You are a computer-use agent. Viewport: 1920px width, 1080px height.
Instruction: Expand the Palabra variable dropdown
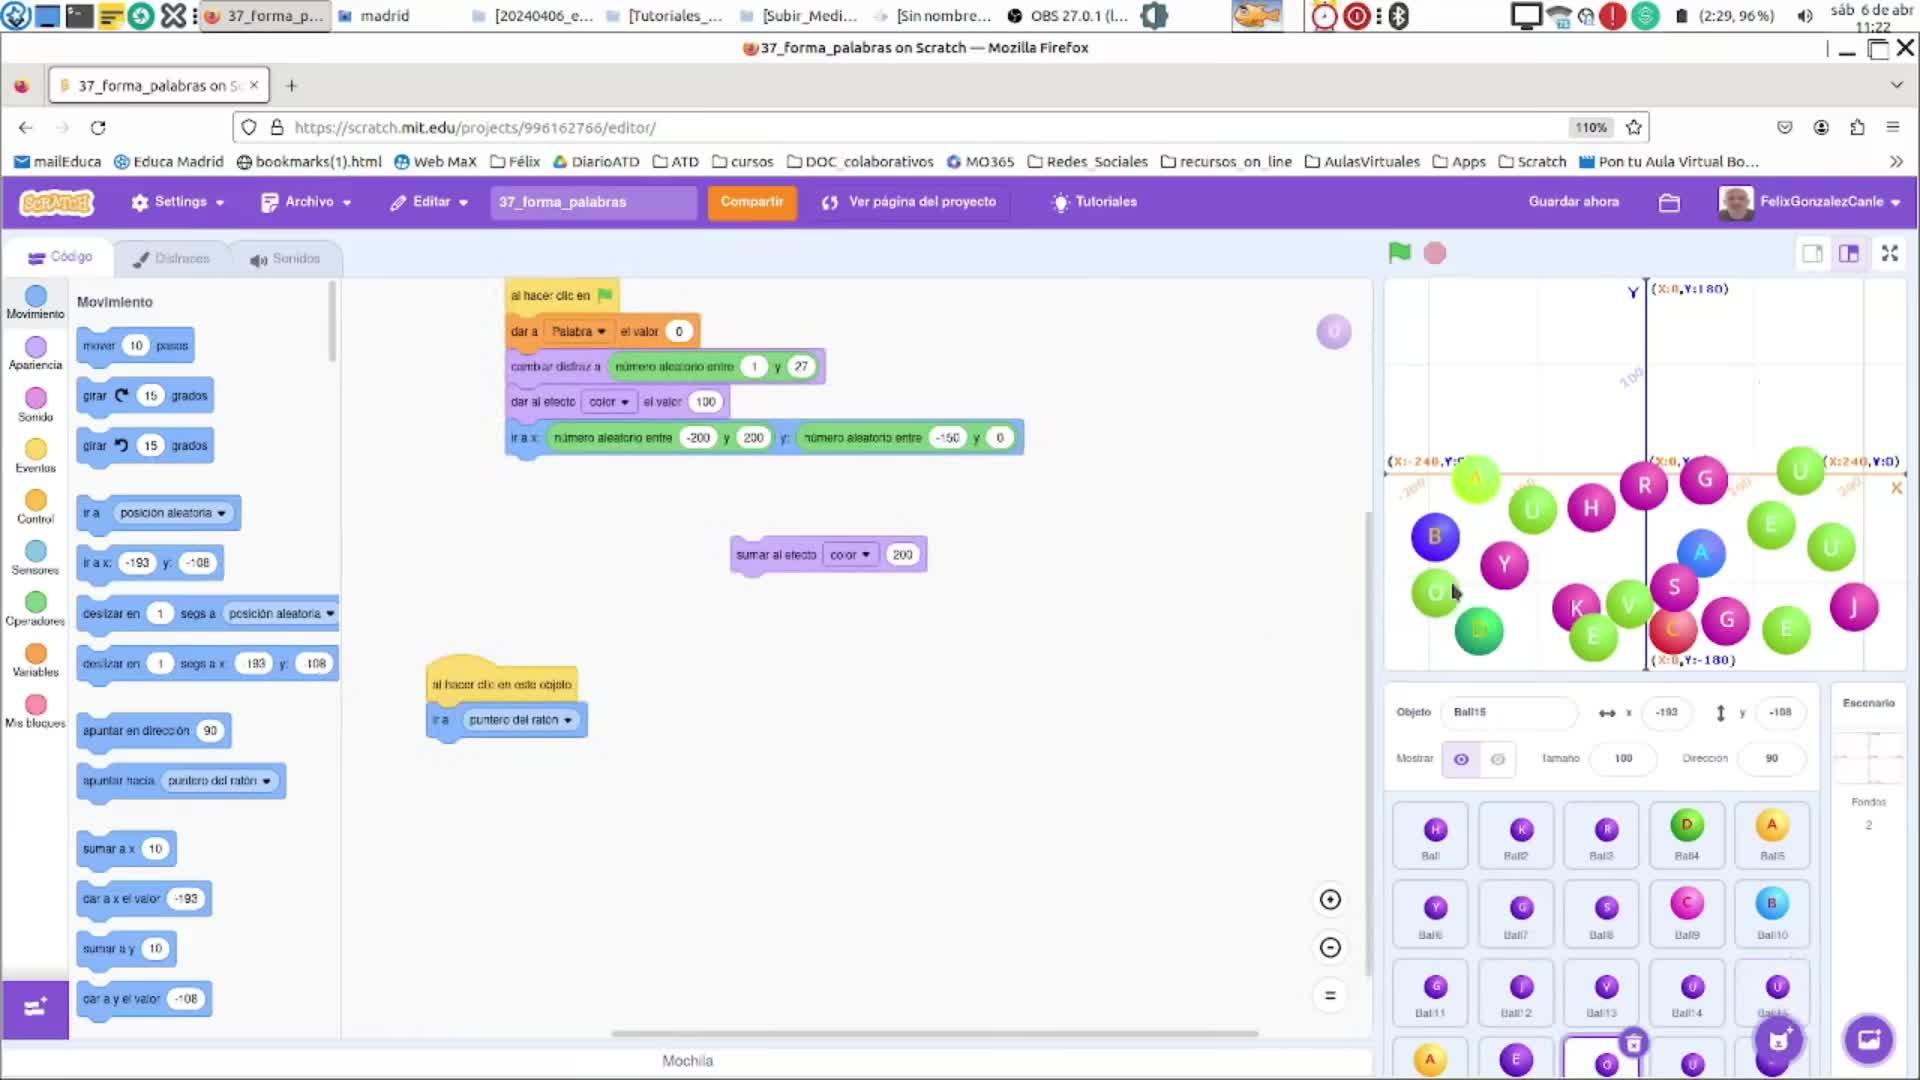pos(601,331)
